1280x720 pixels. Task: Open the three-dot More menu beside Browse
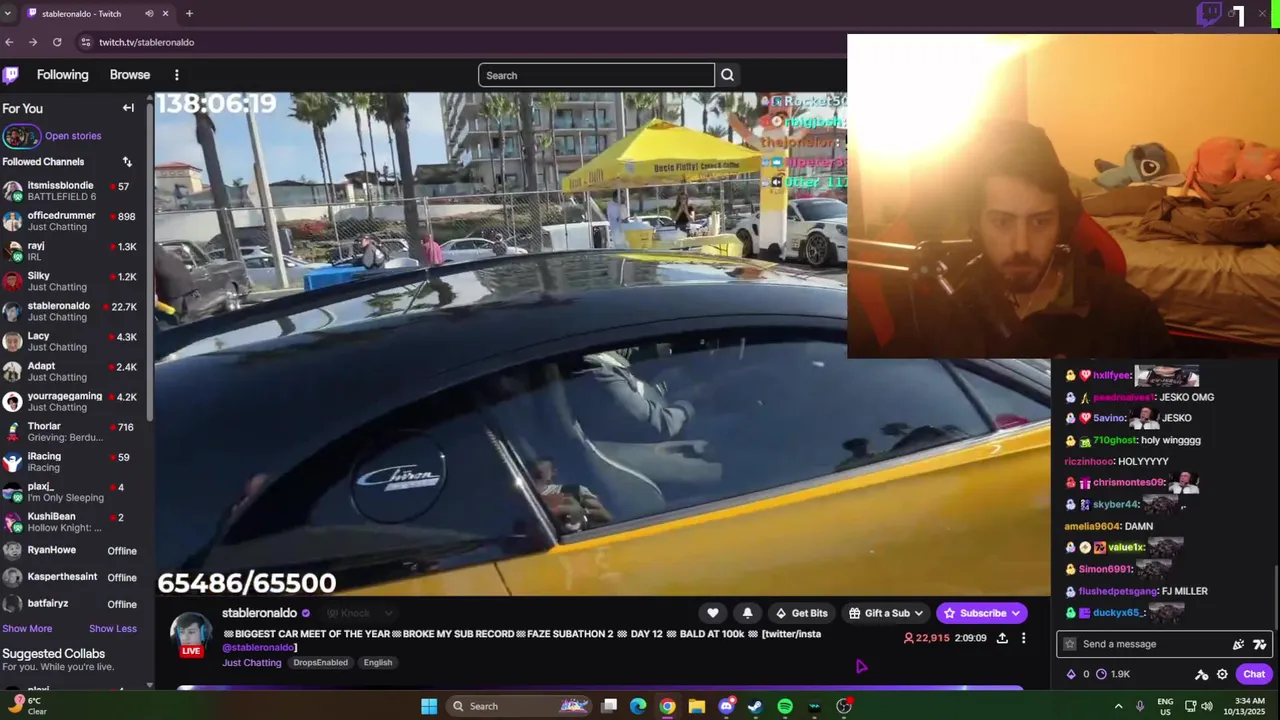click(177, 75)
